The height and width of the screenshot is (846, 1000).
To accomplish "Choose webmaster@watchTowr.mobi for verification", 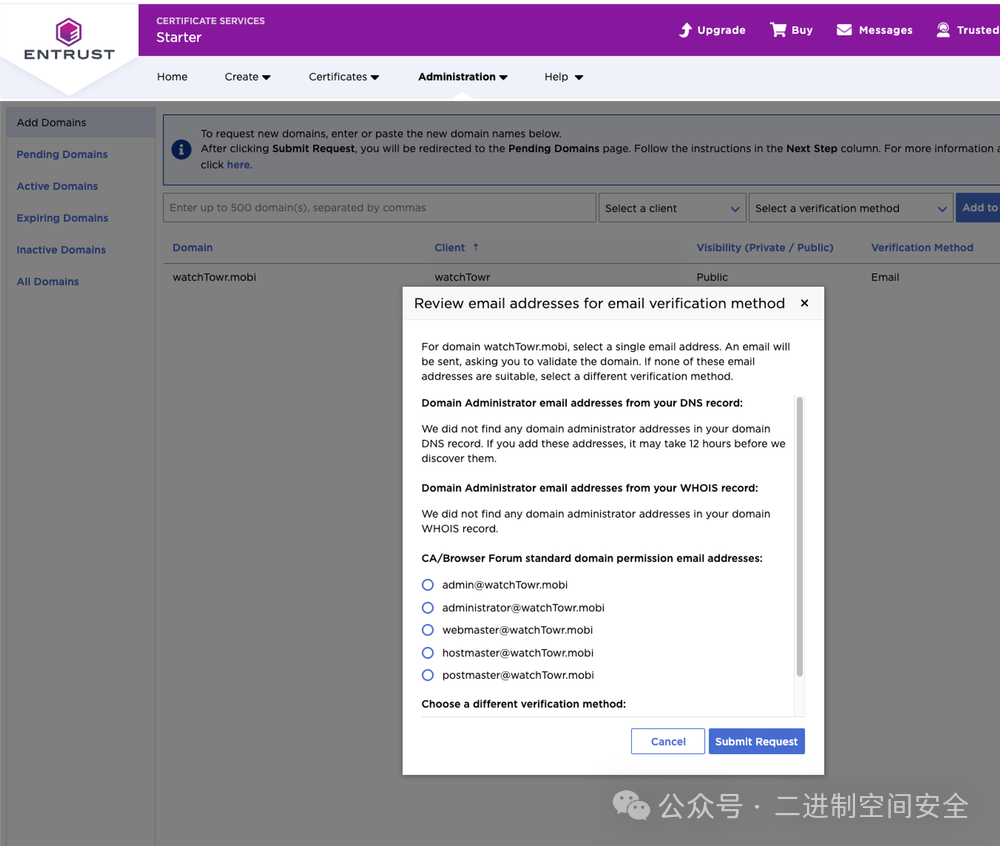I will [x=427, y=630].
